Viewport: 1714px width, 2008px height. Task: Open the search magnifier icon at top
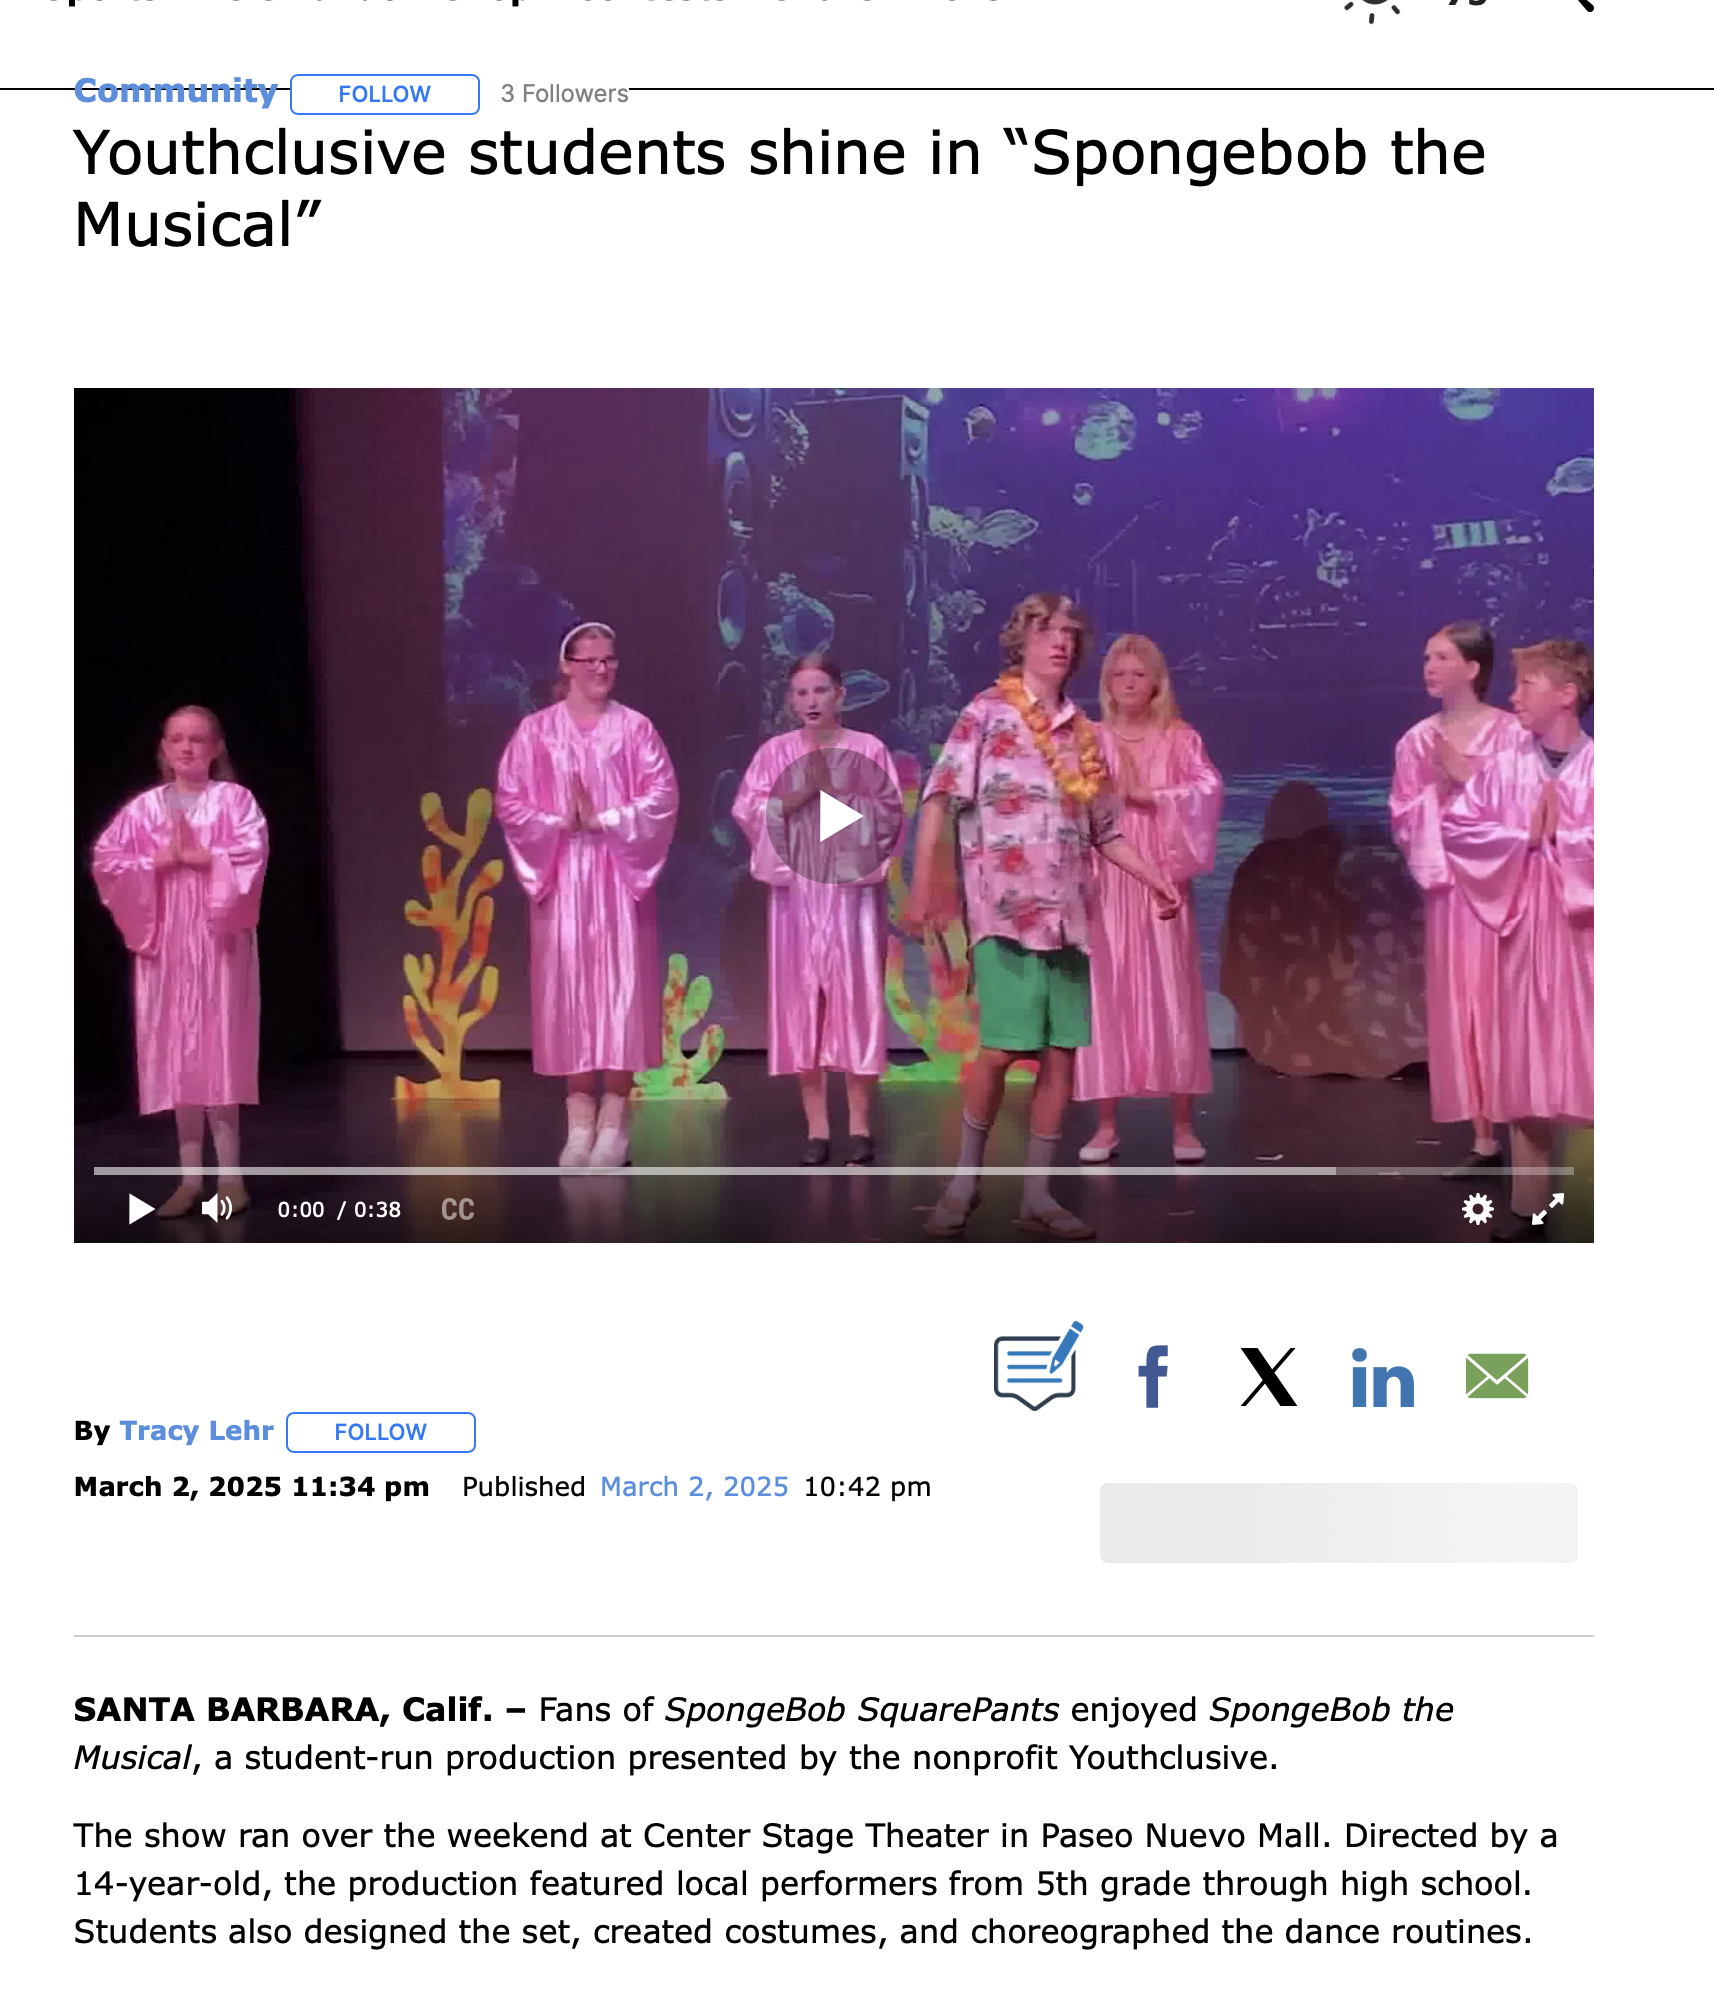click(1578, 5)
